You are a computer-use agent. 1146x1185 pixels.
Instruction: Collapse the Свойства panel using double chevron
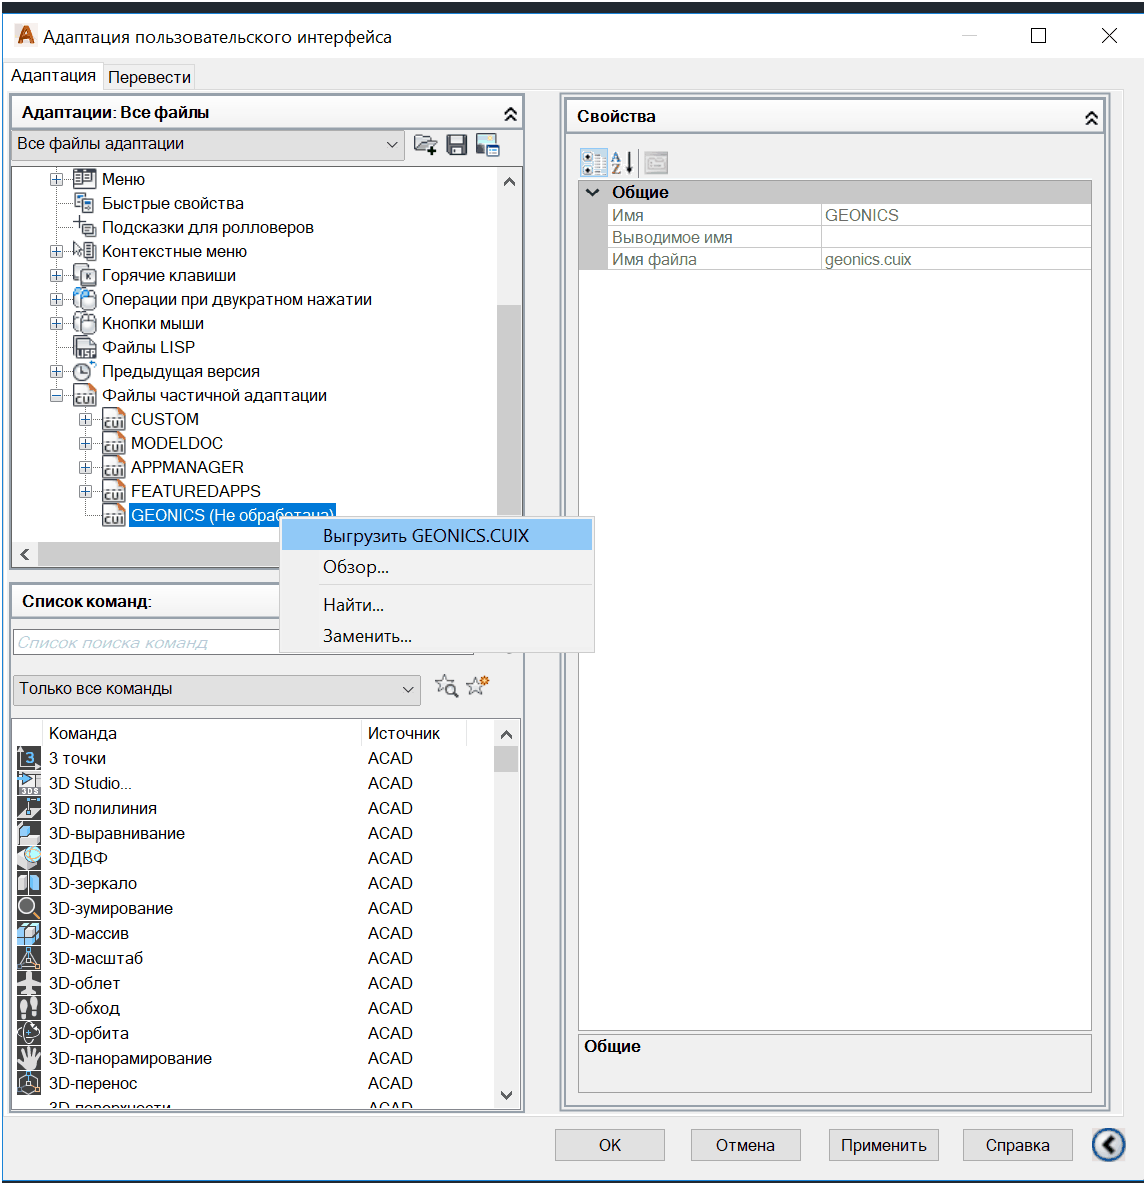1091,118
